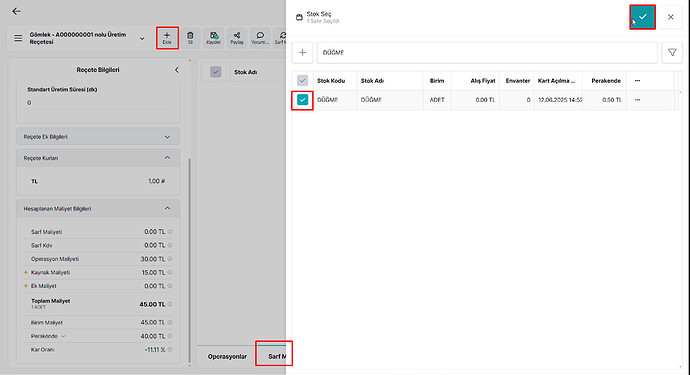
Task: Click the plus button beside the search field
Action: click(302, 52)
